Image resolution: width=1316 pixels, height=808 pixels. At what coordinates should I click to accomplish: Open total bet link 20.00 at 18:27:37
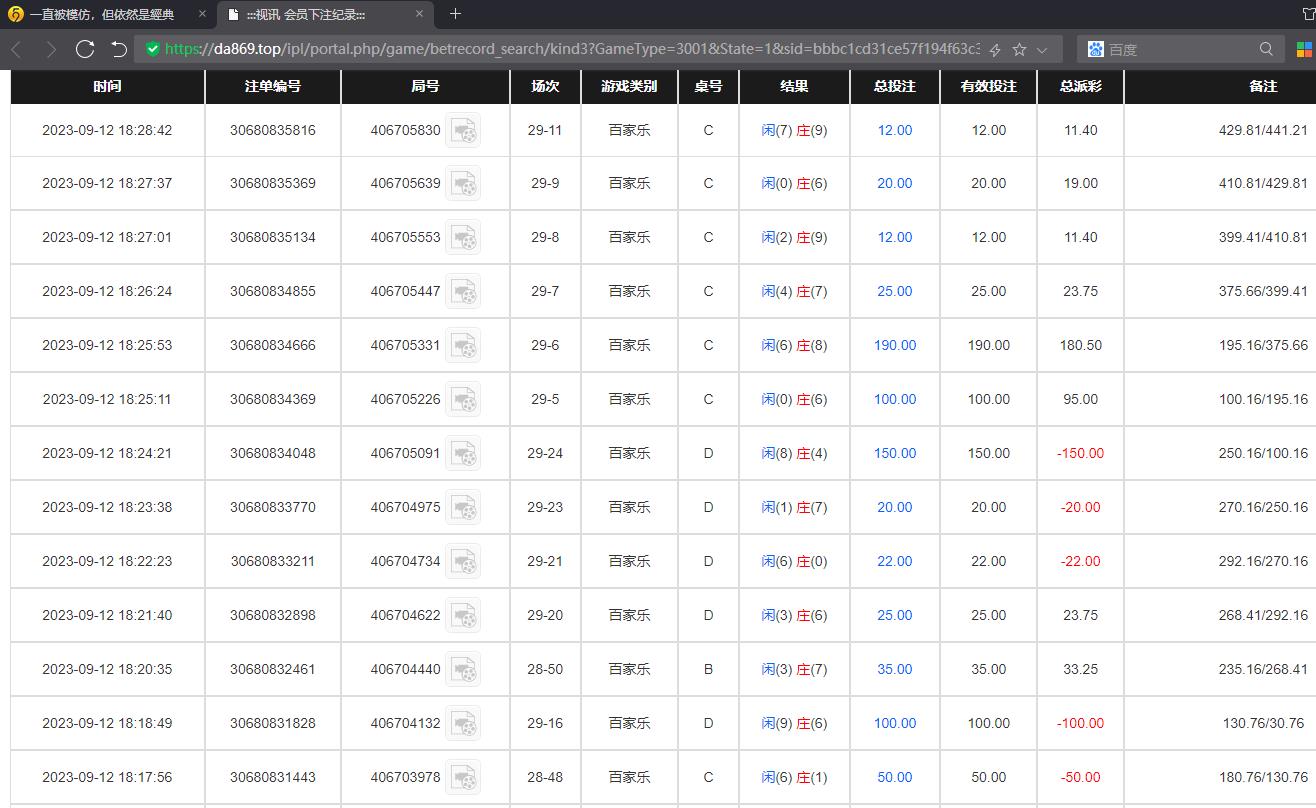pyautogui.click(x=895, y=184)
